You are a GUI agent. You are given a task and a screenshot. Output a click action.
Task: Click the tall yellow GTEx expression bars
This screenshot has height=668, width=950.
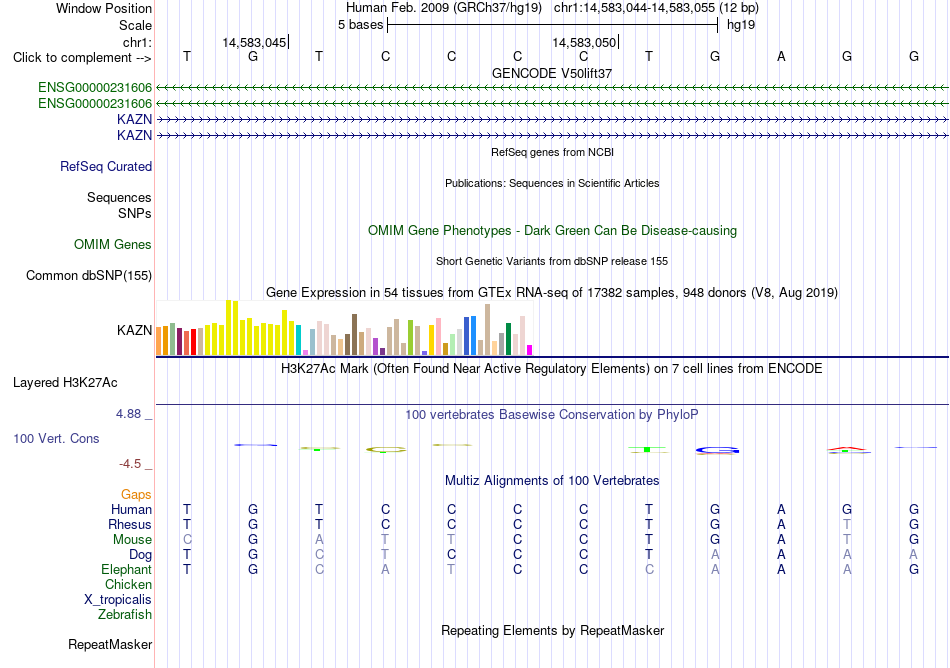(x=232, y=327)
